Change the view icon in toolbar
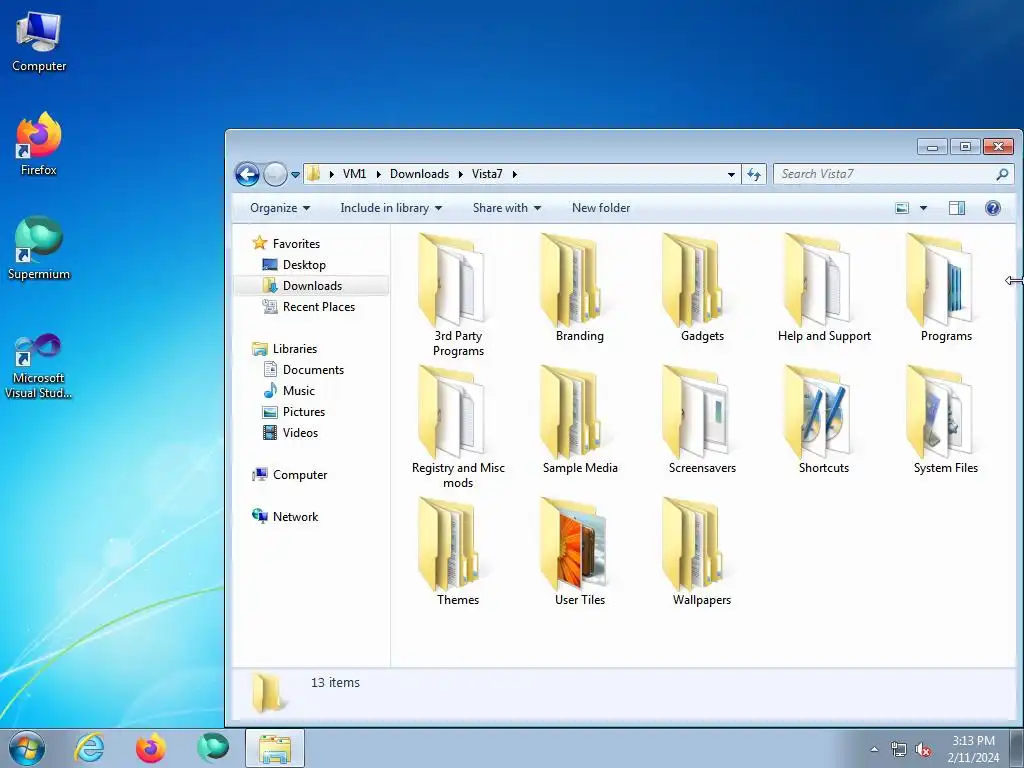Image resolution: width=1024 pixels, height=768 pixels. 902,208
